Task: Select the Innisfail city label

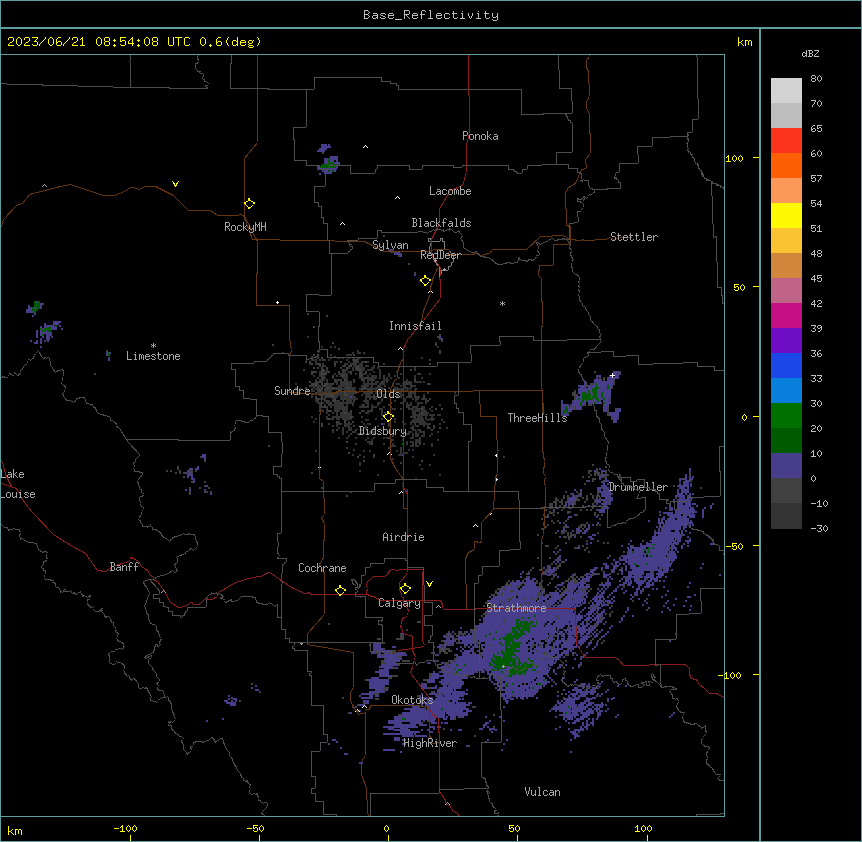Action: [415, 326]
